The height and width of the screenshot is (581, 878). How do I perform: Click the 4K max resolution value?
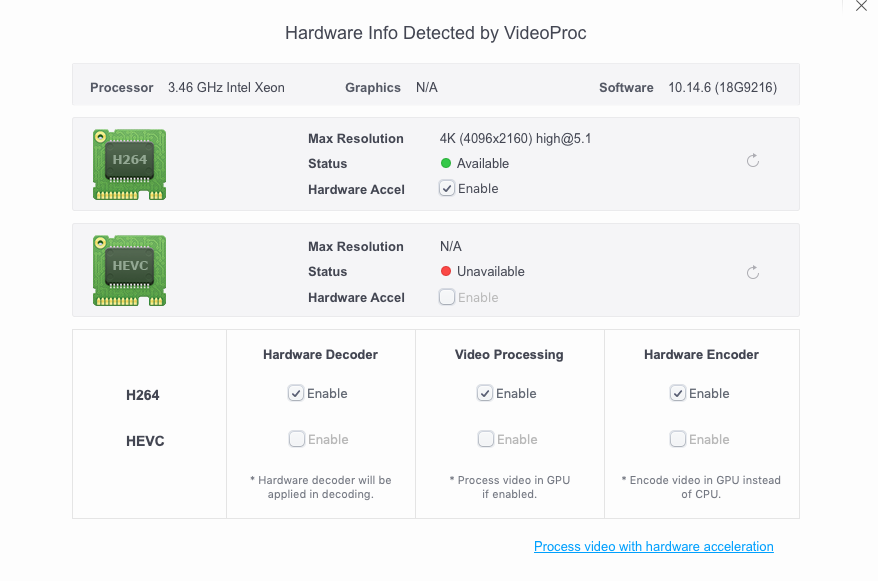pos(515,138)
